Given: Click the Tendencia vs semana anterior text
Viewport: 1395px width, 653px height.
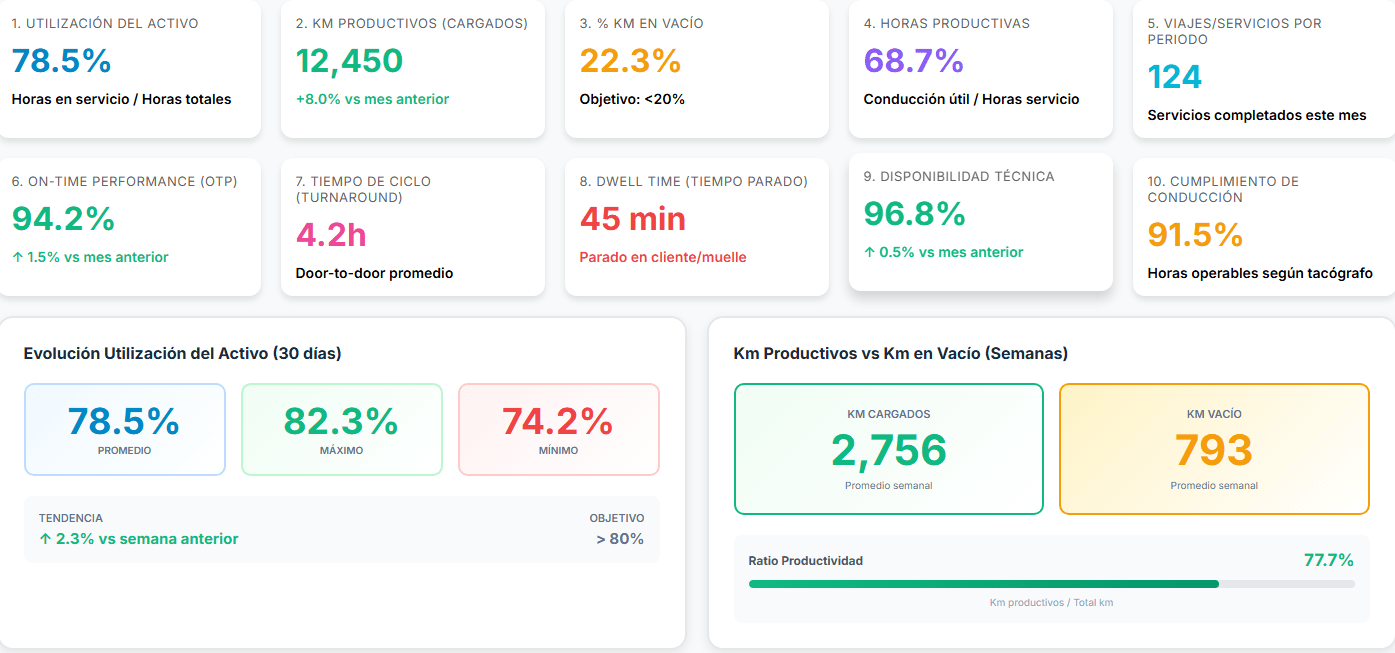Looking at the screenshot, I should coord(138,539).
